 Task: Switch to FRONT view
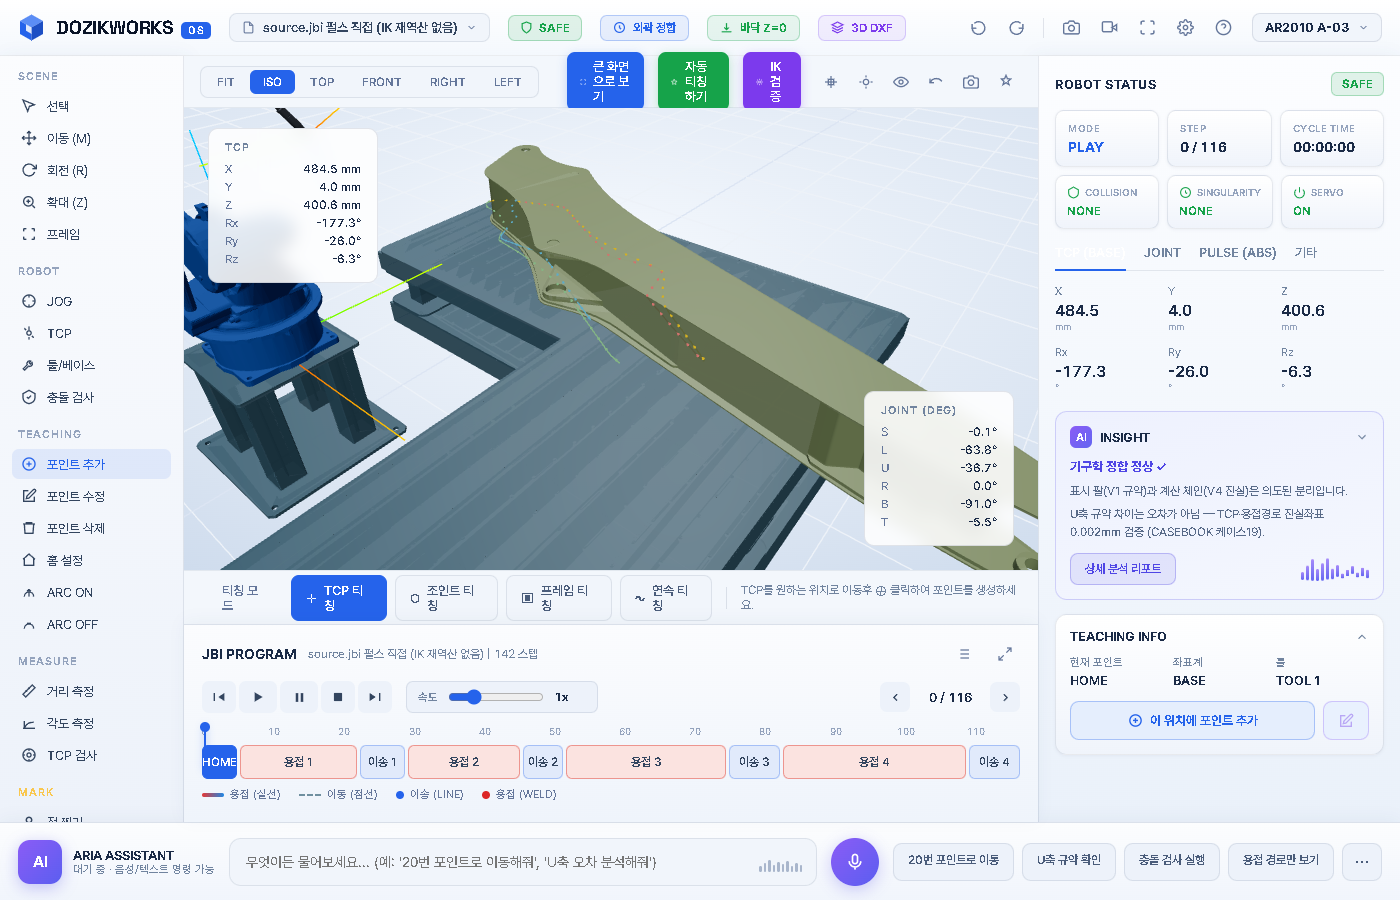tap(382, 82)
